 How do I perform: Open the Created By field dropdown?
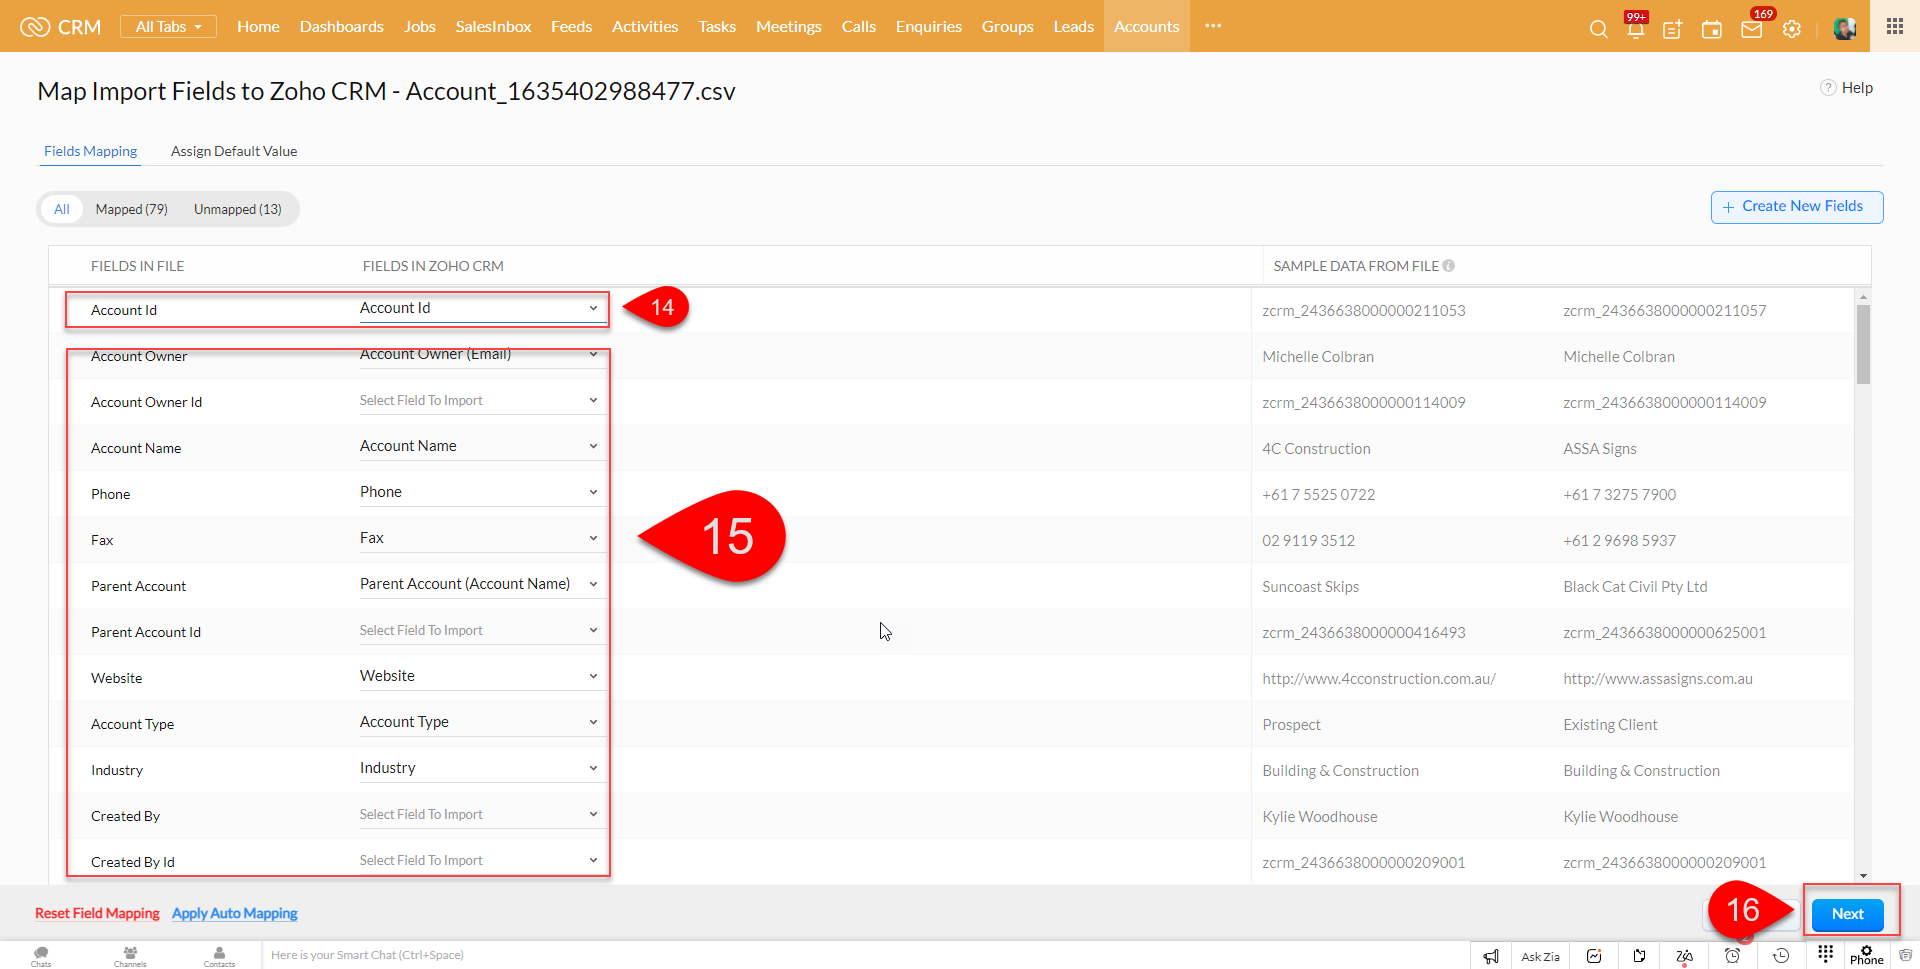pyautogui.click(x=482, y=815)
